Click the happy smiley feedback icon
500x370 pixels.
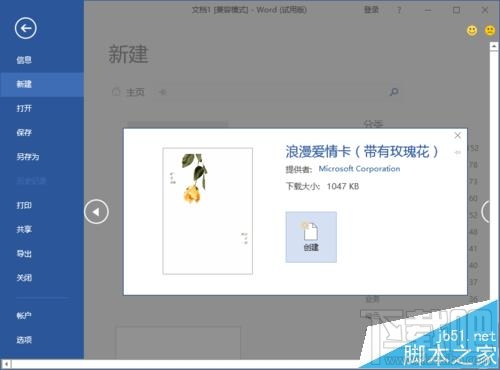[472, 31]
